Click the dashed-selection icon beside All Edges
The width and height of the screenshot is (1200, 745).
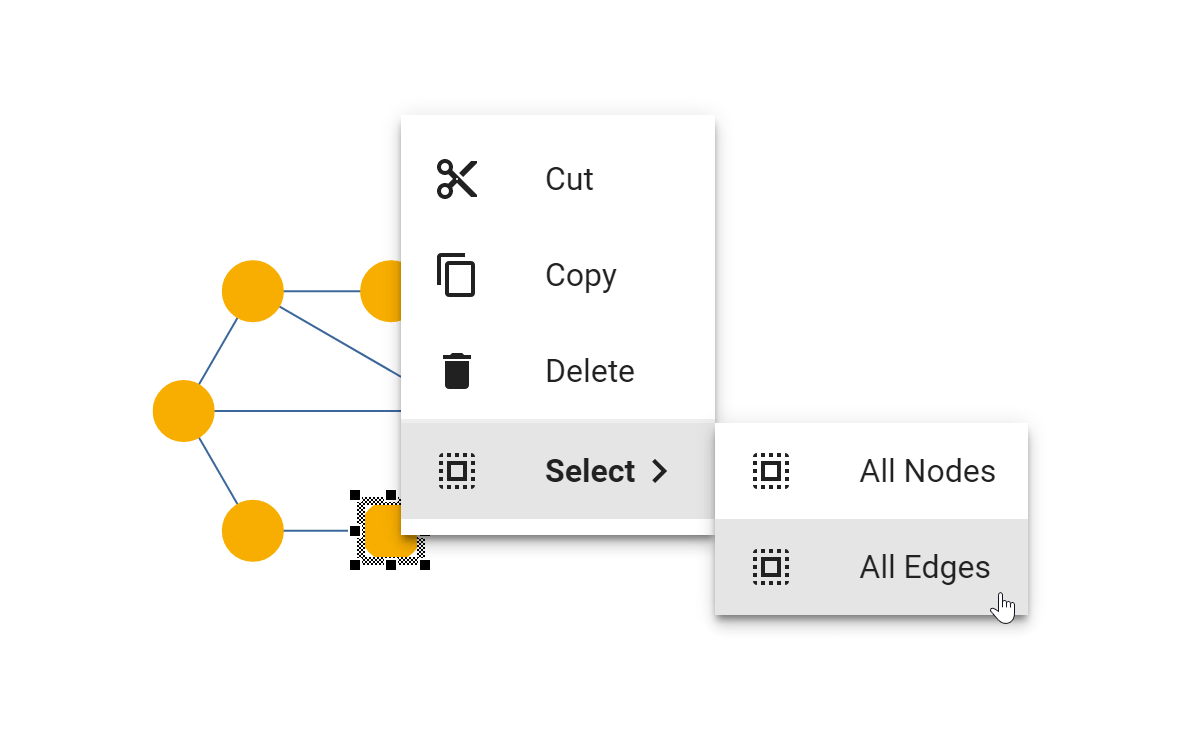pos(770,566)
